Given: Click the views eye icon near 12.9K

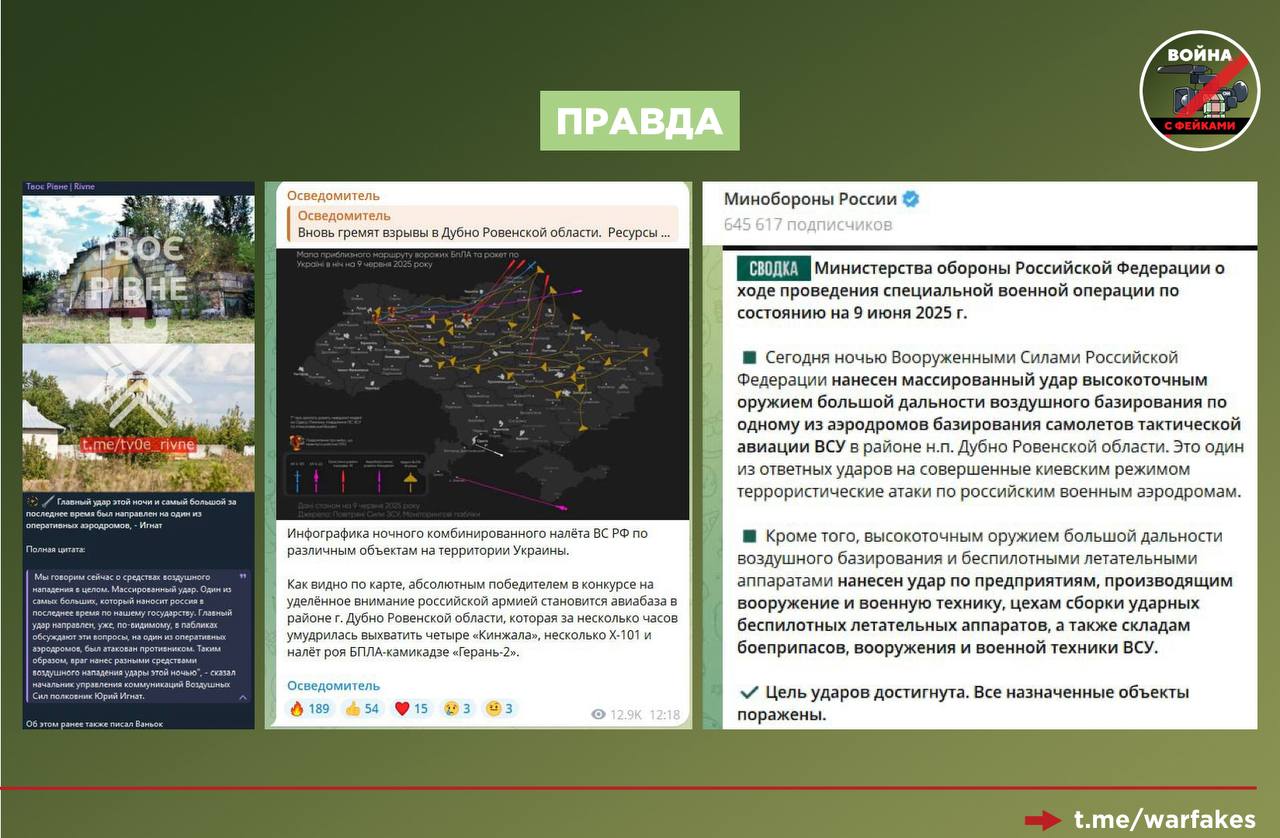Looking at the screenshot, I should point(599,714).
